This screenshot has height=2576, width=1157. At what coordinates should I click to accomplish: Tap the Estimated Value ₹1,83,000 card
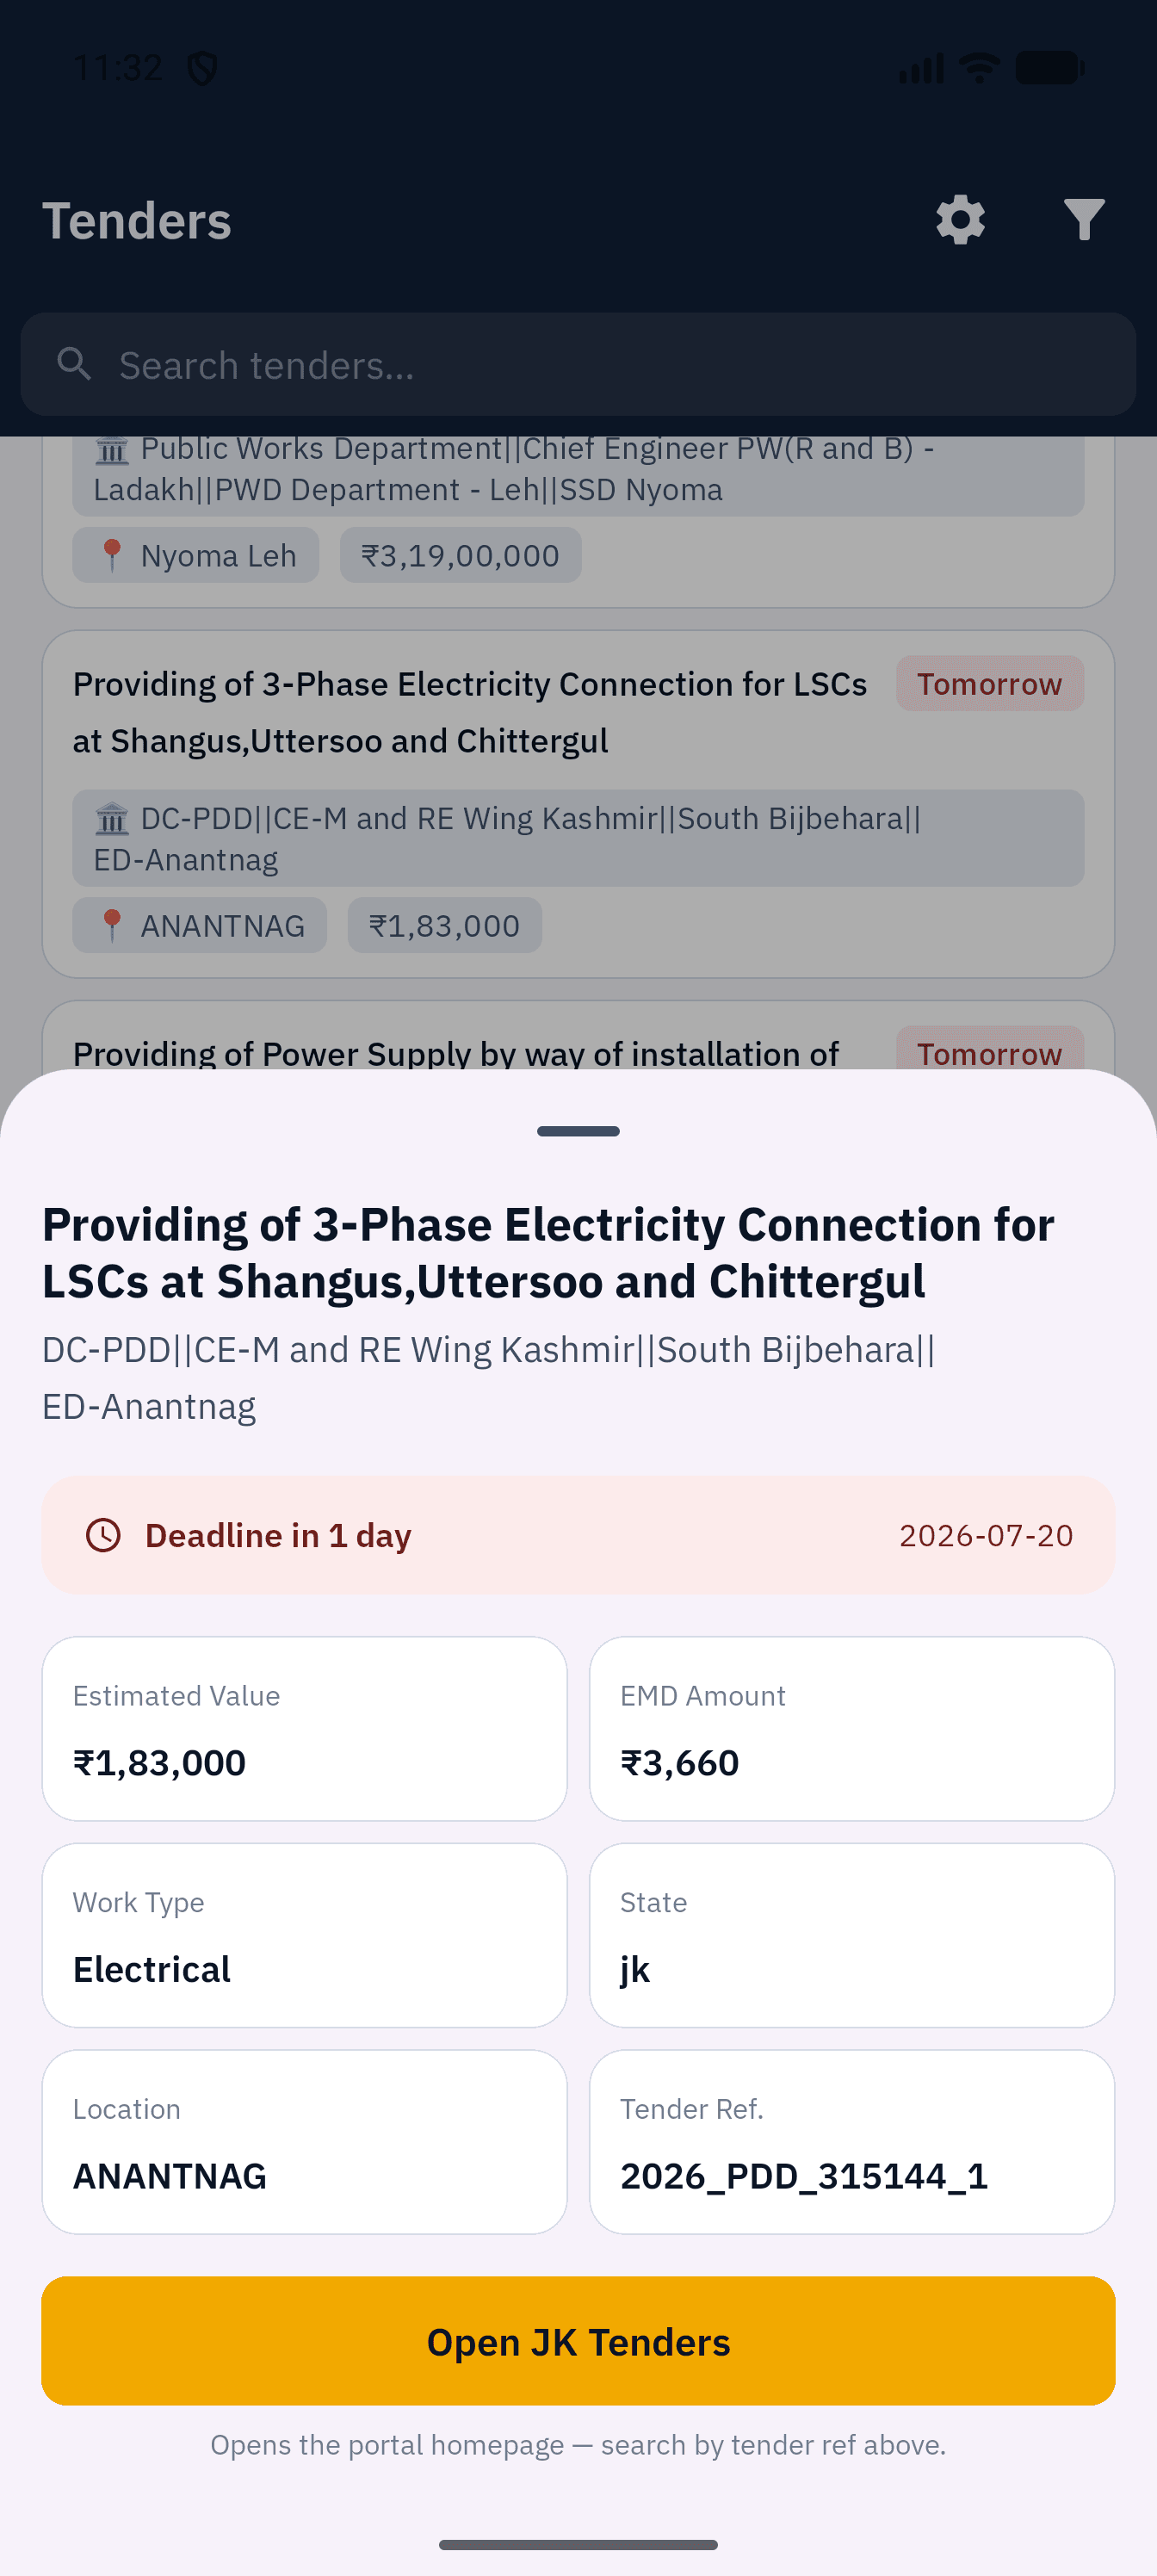tap(305, 1729)
